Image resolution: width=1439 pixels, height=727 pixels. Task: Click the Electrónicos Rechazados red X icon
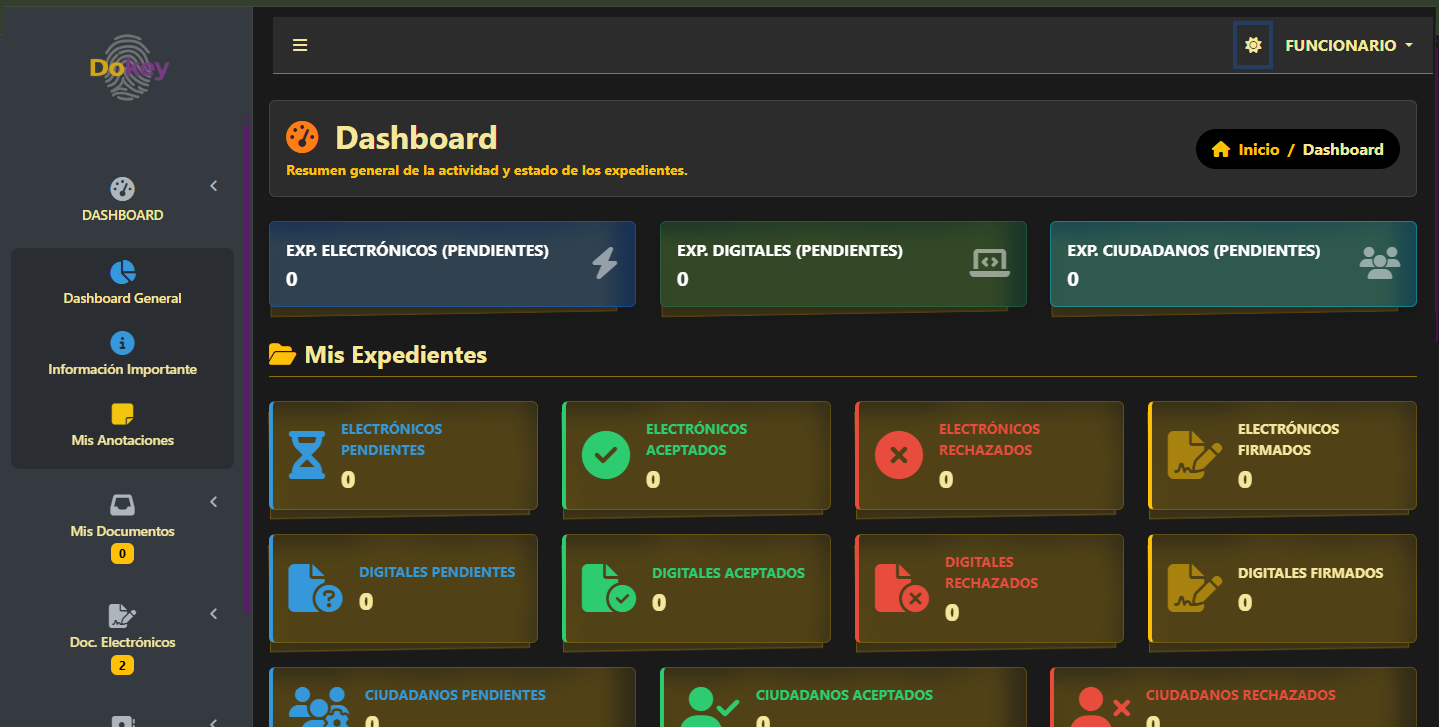898,455
